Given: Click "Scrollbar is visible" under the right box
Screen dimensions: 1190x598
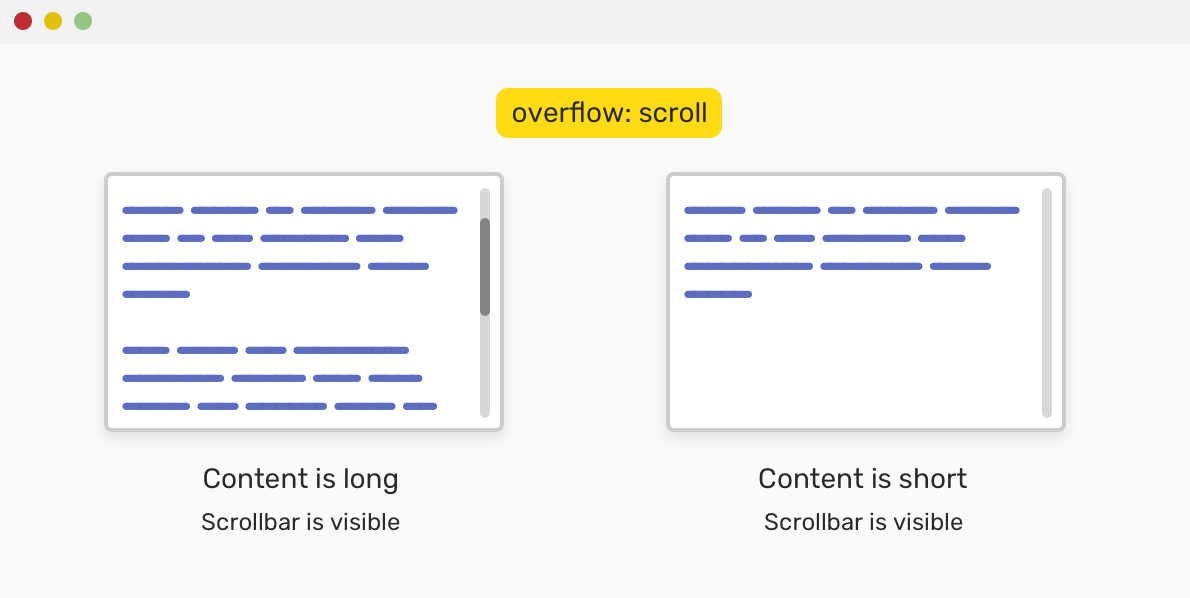Looking at the screenshot, I should click(x=863, y=522).
